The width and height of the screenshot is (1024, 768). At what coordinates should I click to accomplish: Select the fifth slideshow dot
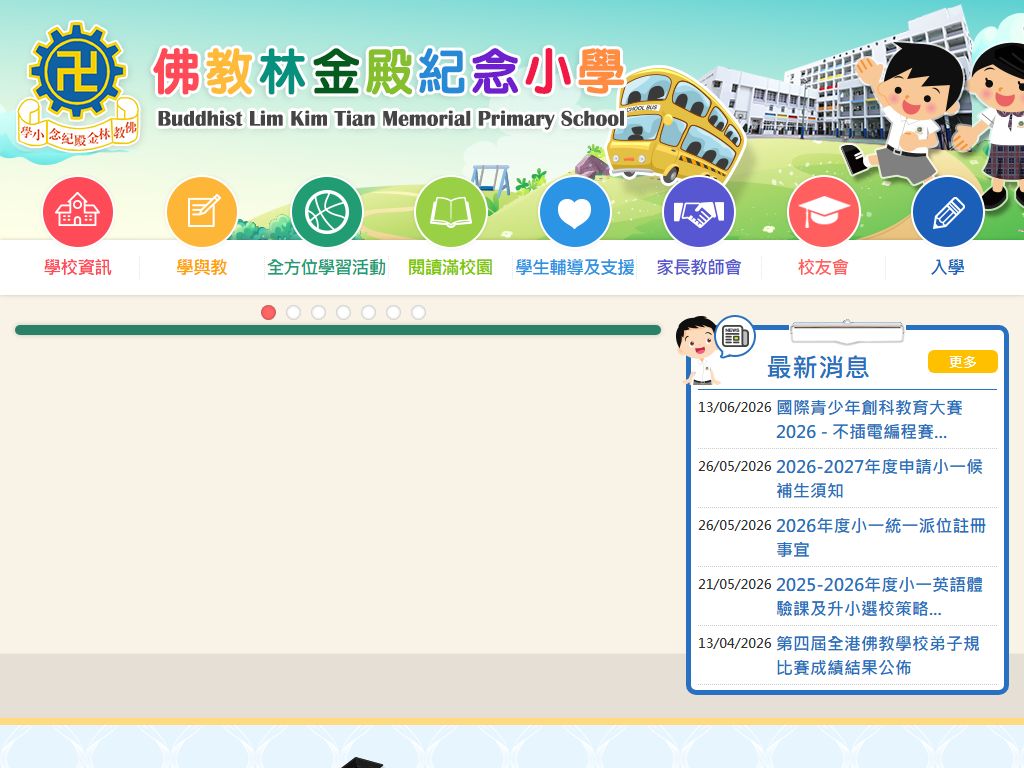coord(368,312)
